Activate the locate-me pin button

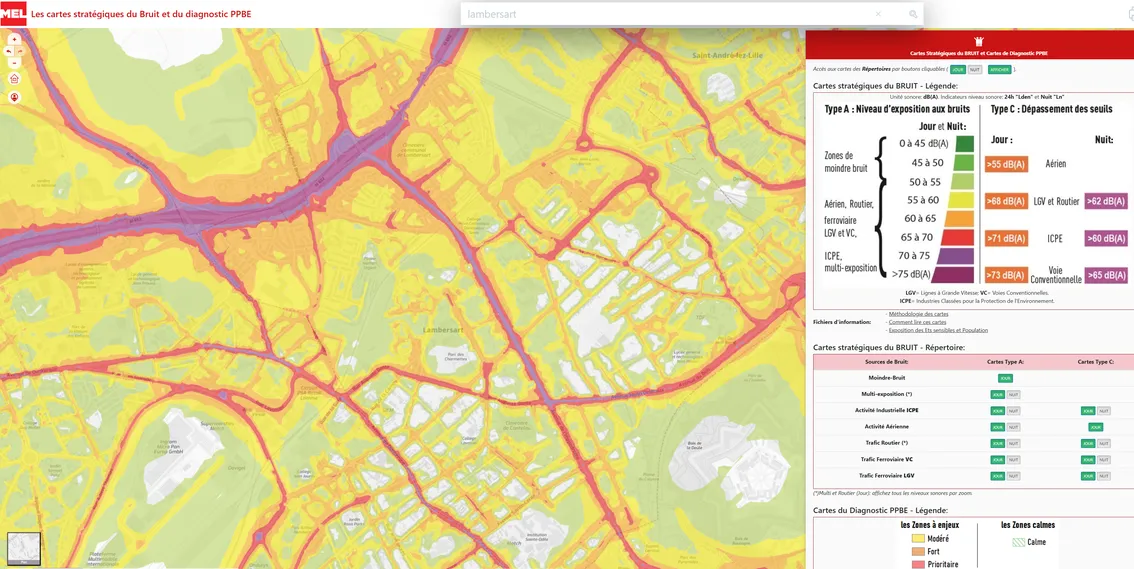point(14,98)
